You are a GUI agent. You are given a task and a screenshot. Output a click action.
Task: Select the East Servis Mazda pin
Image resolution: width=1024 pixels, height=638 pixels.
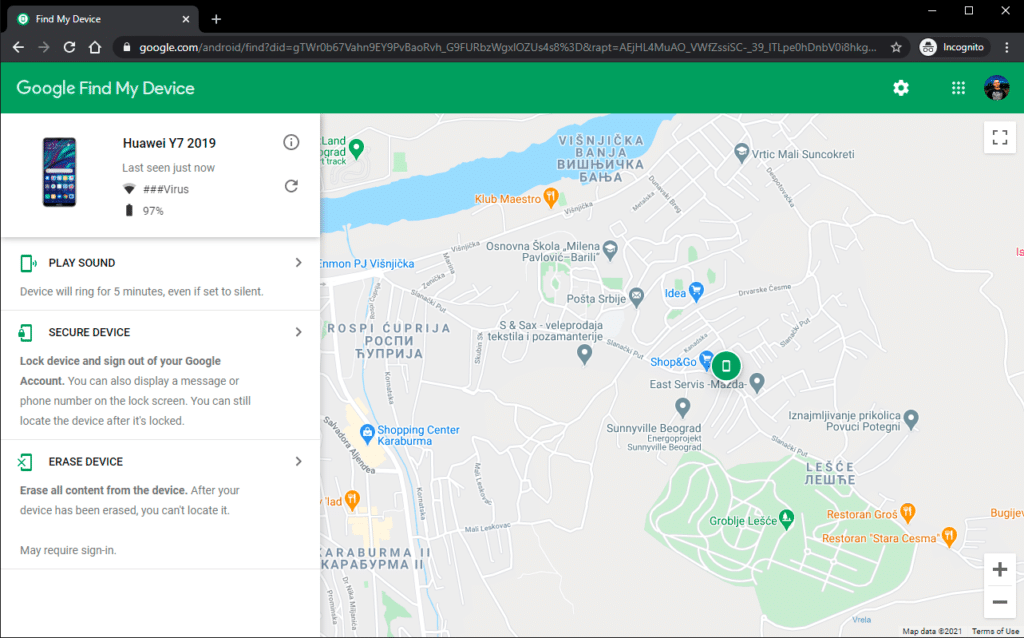[757, 381]
